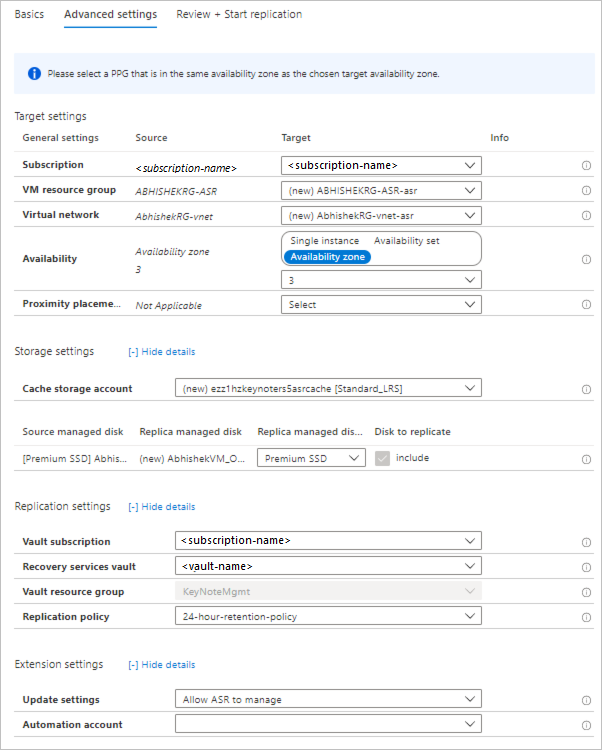Click info icon for VM resource group
This screenshot has height=750, width=602.
point(586,191)
